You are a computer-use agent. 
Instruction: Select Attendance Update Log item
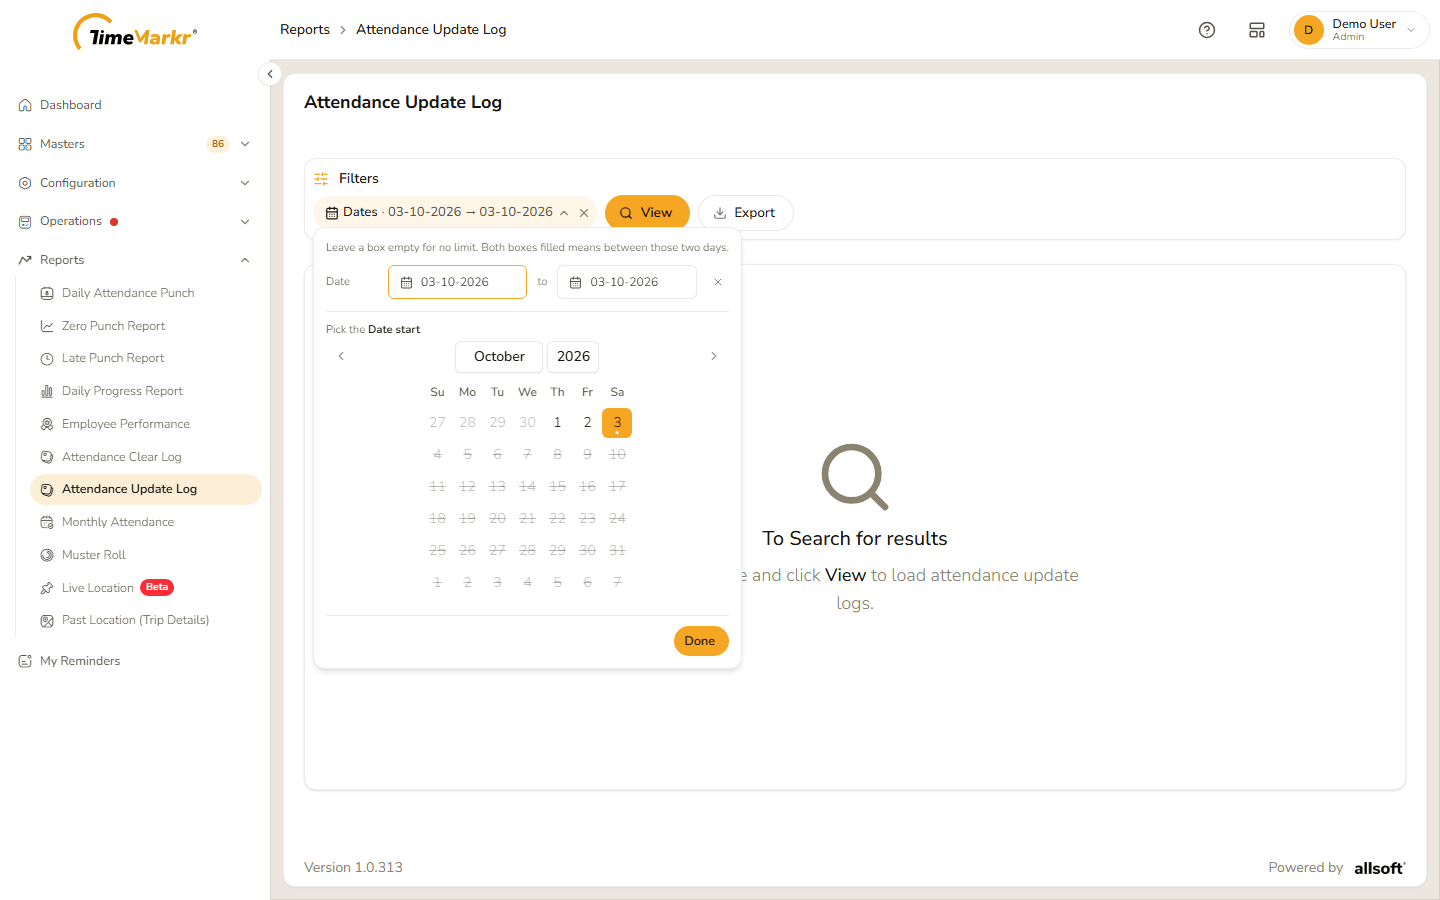(x=146, y=489)
